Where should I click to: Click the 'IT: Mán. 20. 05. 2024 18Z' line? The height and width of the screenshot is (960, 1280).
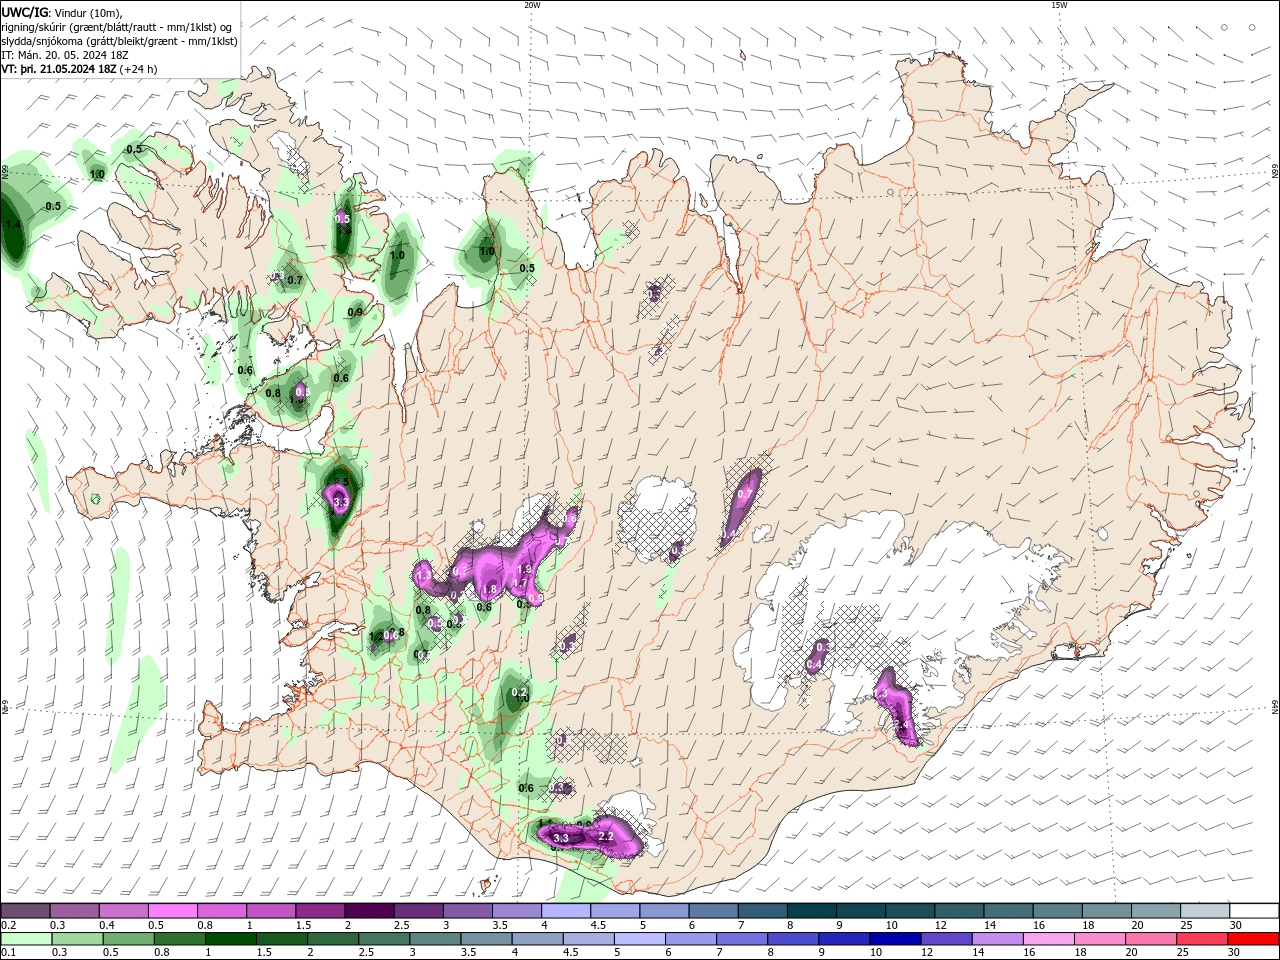pyautogui.click(x=66, y=55)
